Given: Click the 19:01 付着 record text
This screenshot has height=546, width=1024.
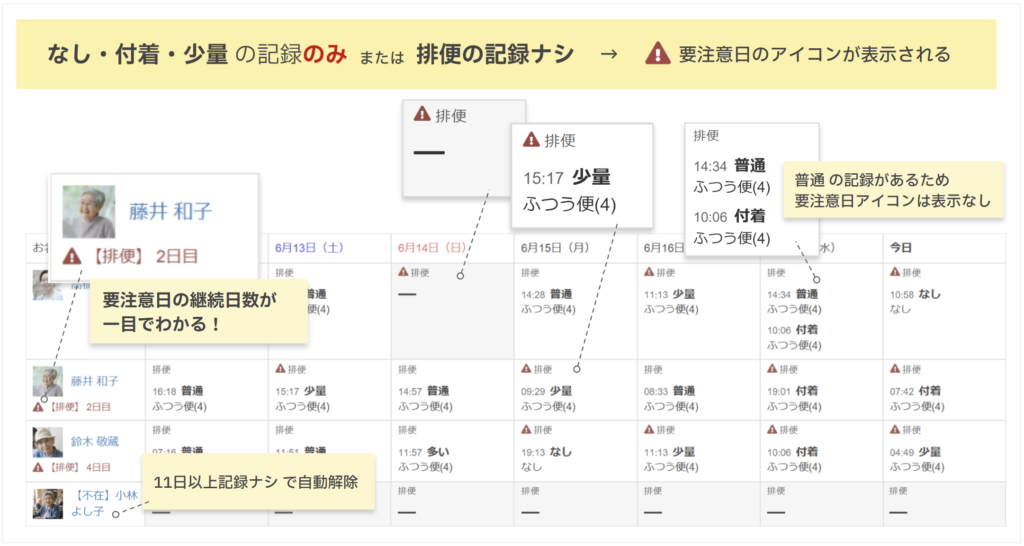Looking at the screenshot, I should click(x=793, y=391).
